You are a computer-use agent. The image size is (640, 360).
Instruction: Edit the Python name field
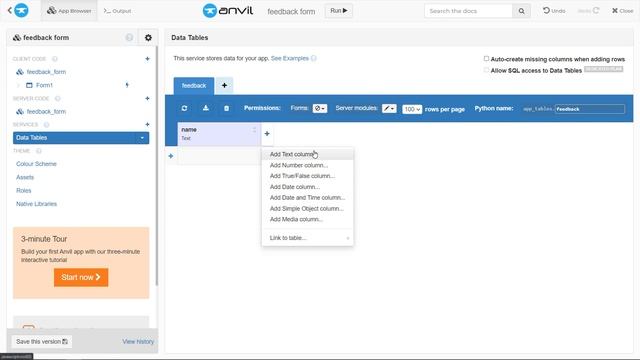(x=589, y=109)
